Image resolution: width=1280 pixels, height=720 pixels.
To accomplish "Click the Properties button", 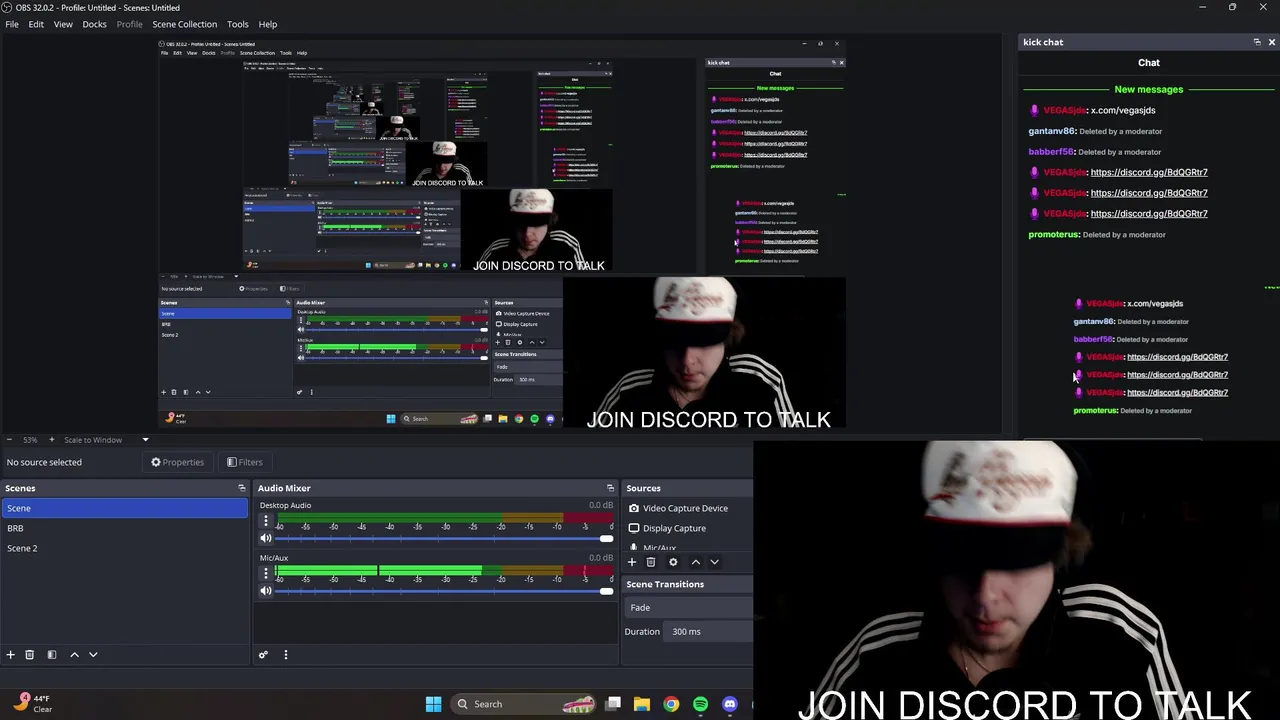I will (177, 462).
